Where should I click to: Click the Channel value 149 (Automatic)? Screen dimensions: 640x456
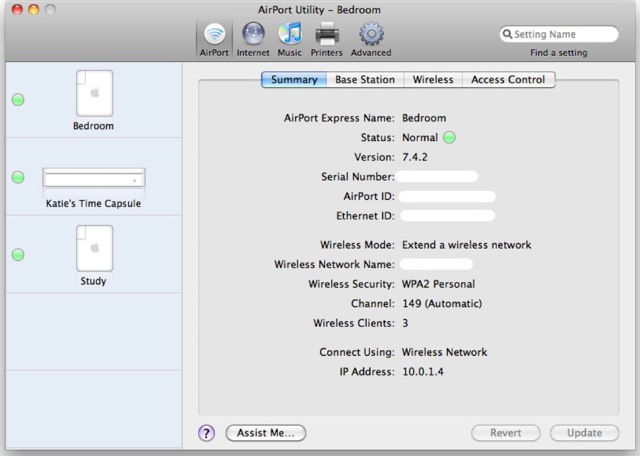coord(442,304)
